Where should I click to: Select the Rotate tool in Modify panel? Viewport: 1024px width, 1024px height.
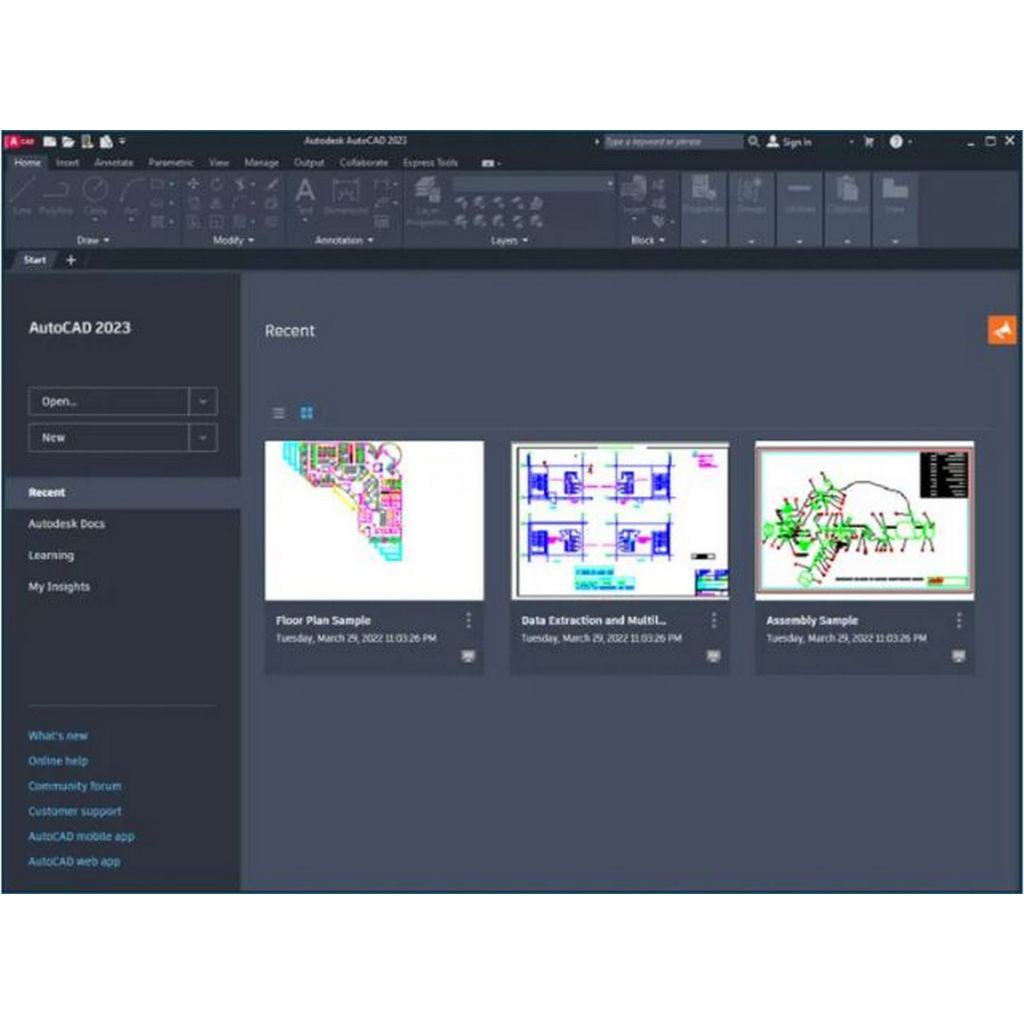click(216, 184)
